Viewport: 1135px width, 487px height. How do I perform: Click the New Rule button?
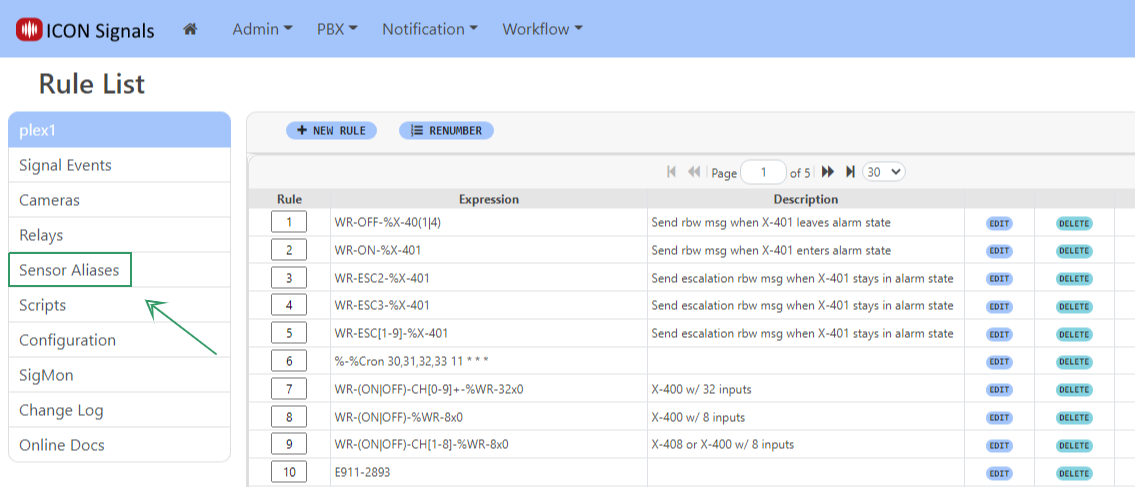[x=331, y=131]
